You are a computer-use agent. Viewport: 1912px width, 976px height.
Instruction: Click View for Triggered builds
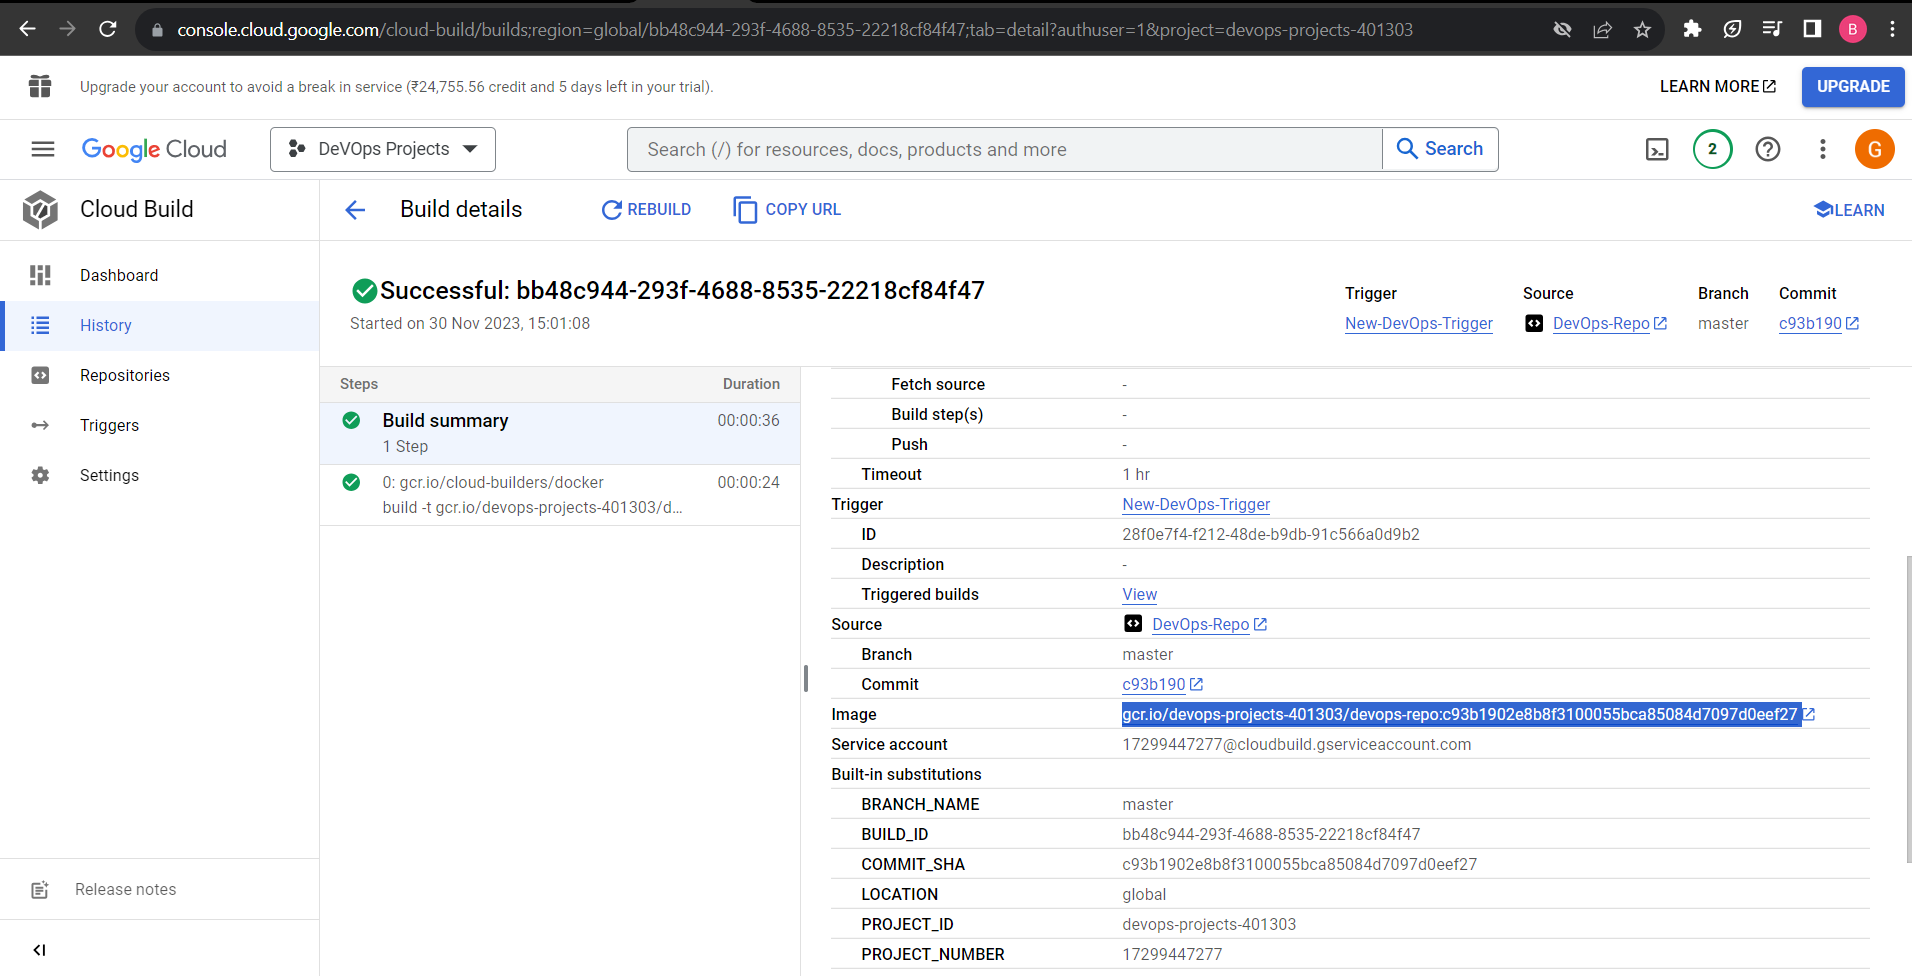click(1139, 595)
